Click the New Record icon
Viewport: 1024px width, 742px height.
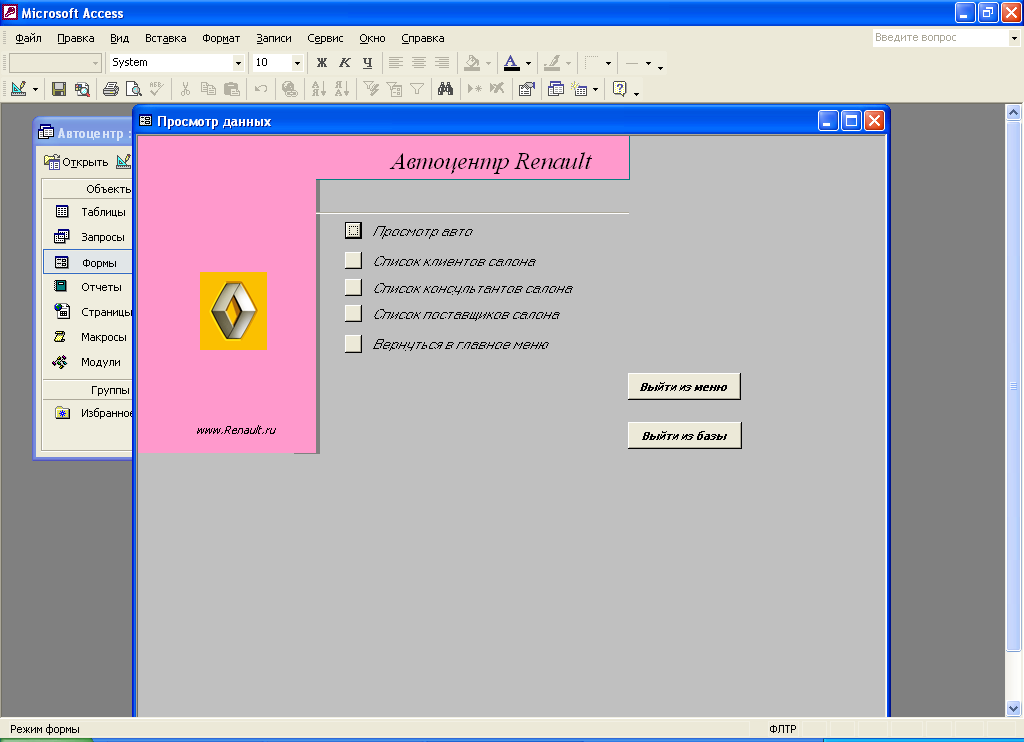pos(475,89)
